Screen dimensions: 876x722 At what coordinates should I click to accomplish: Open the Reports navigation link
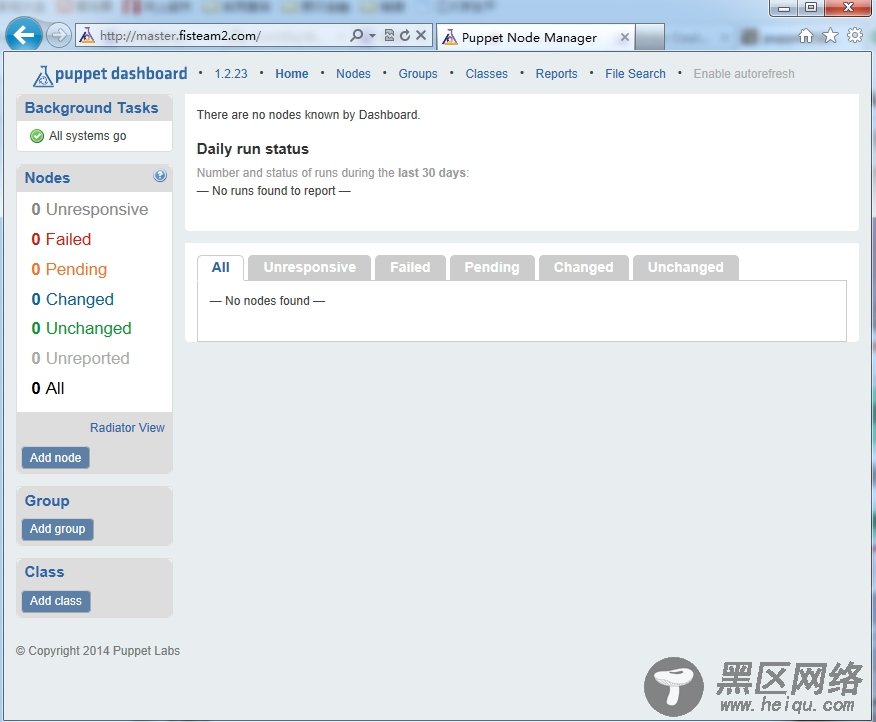556,74
